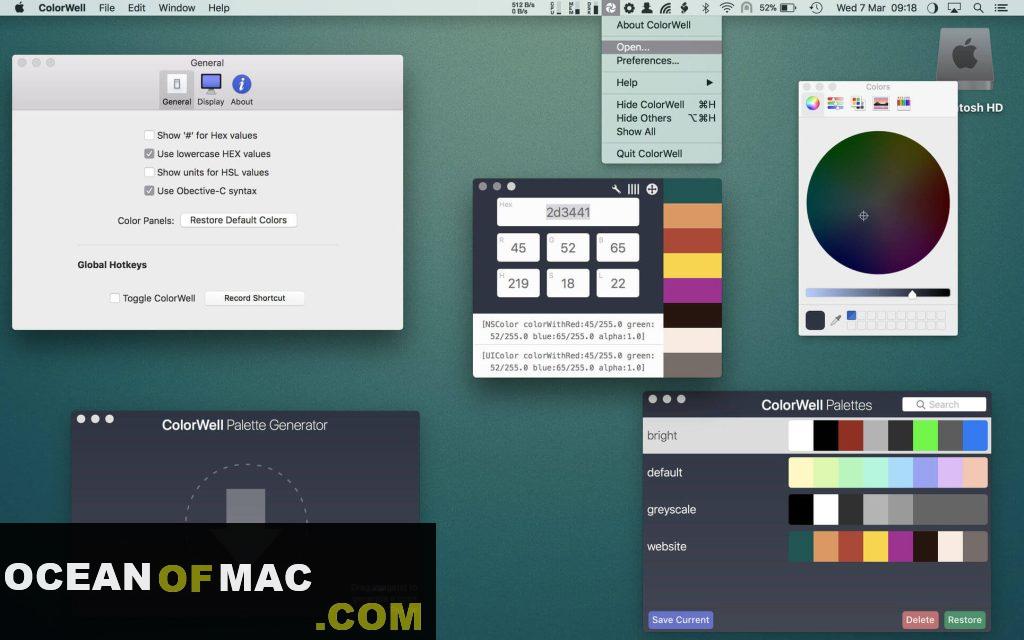Open the Bluetooth menu bar icon

click(705, 8)
